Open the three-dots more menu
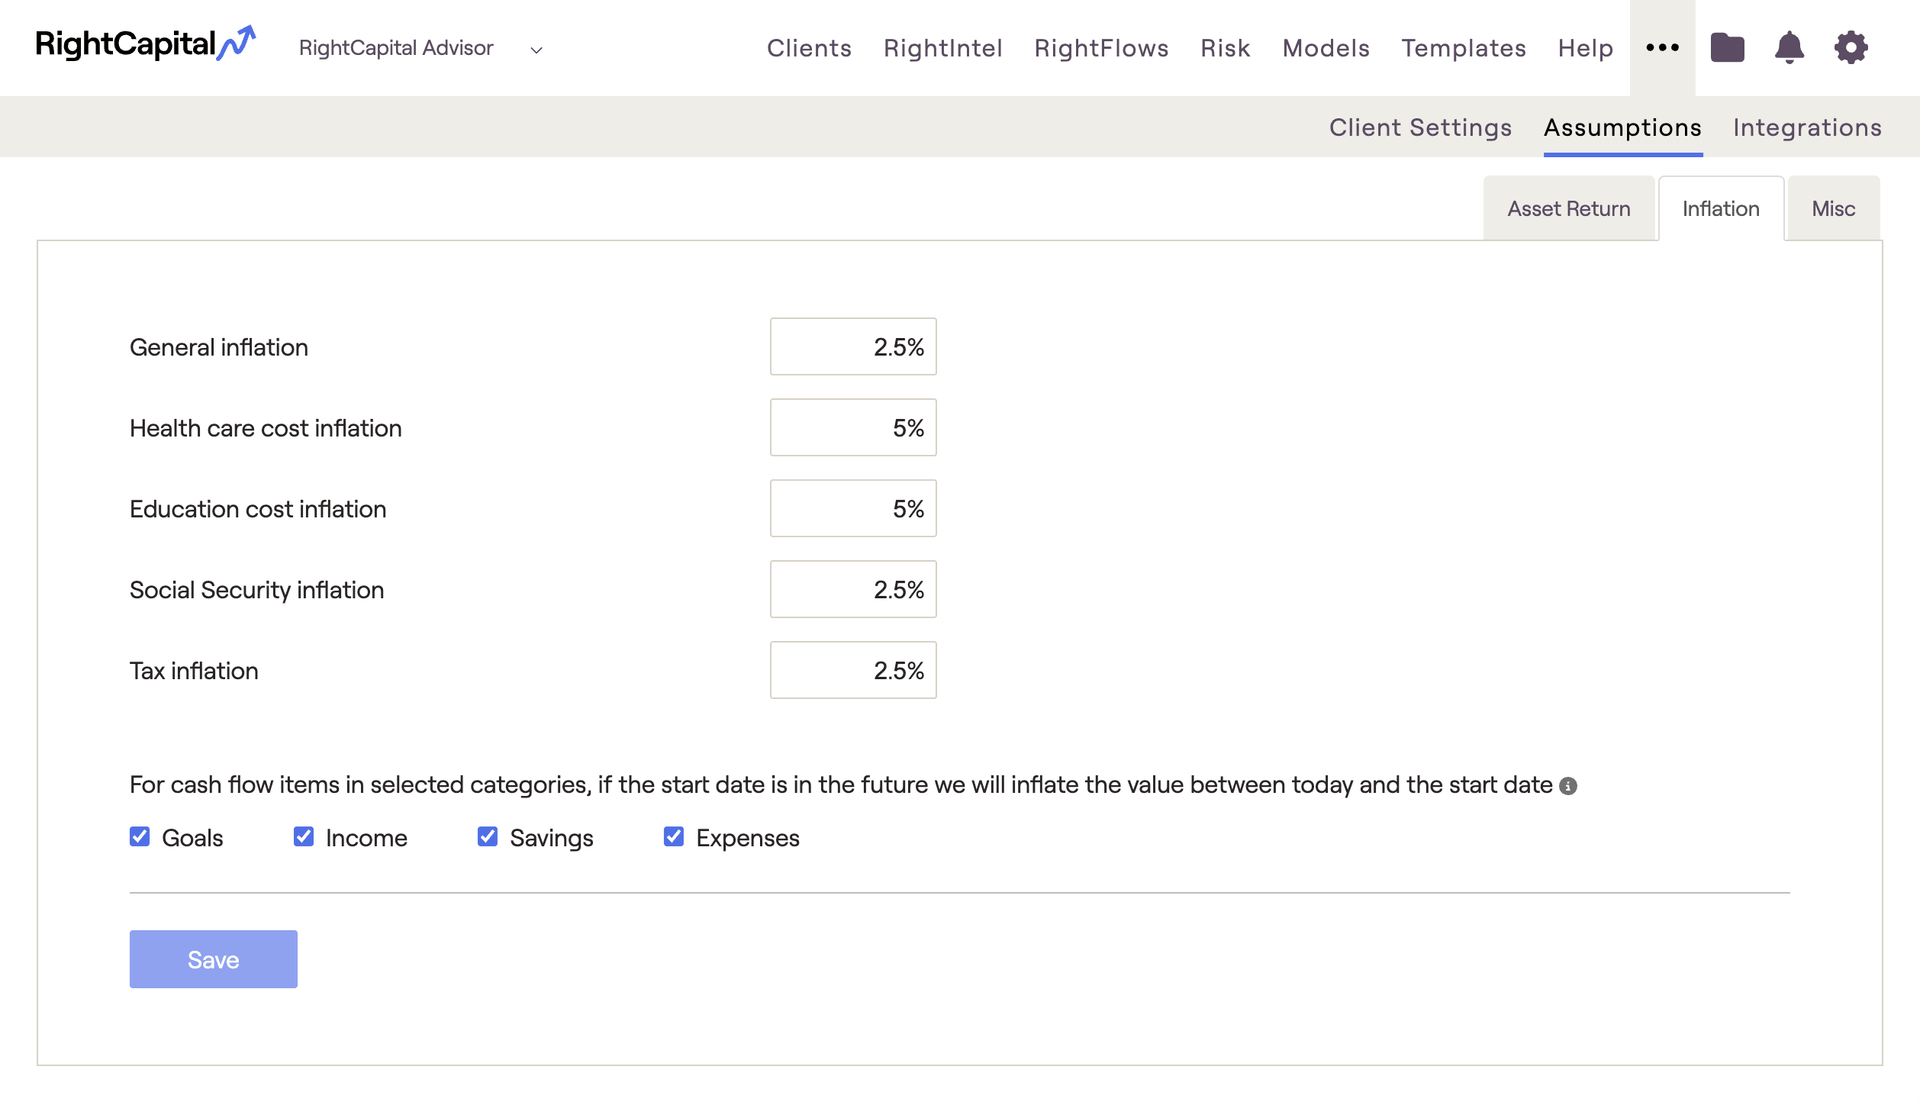 point(1662,48)
